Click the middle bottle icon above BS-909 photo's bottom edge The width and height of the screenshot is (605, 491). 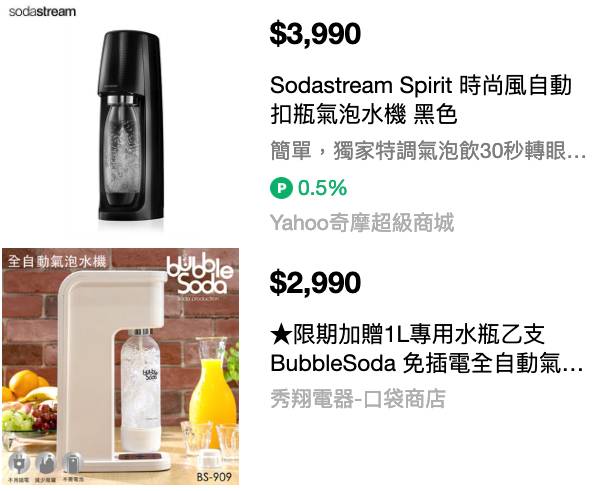pos(46,462)
